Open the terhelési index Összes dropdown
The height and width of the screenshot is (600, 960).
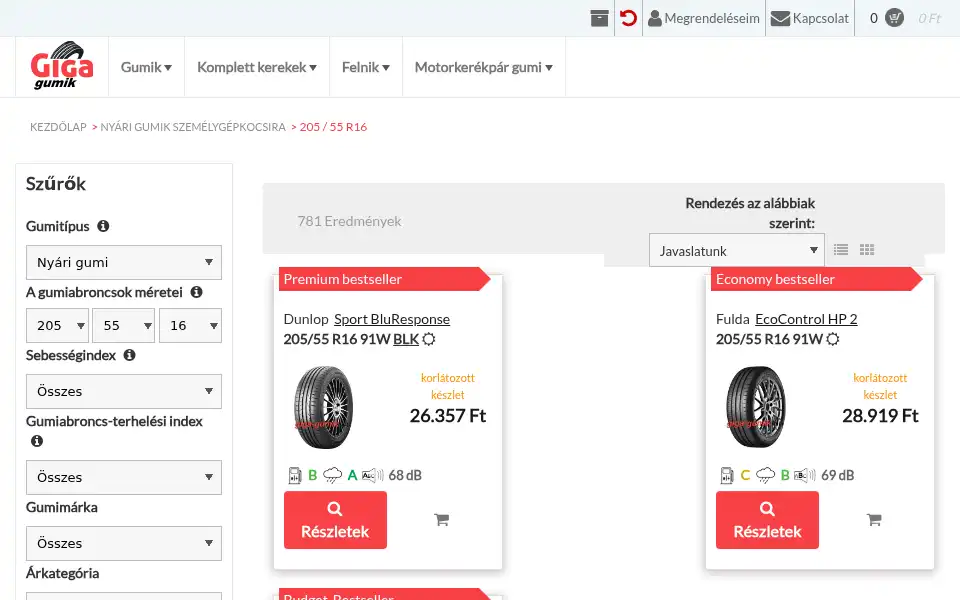[x=124, y=478]
